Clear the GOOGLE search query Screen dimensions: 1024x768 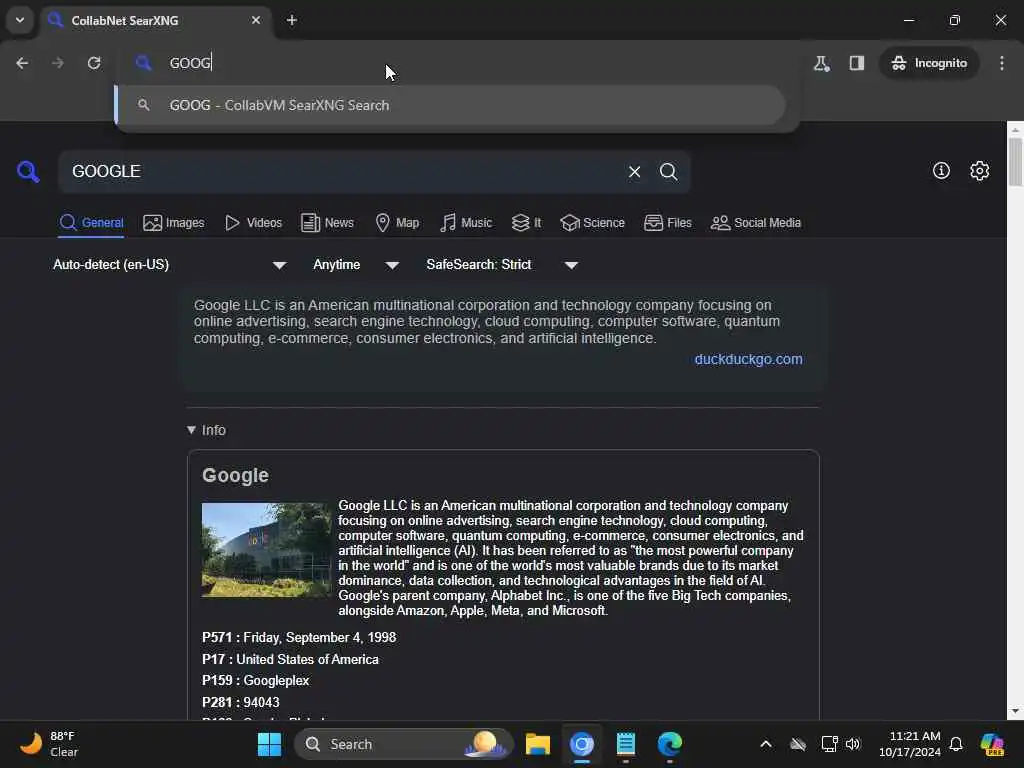(x=634, y=172)
